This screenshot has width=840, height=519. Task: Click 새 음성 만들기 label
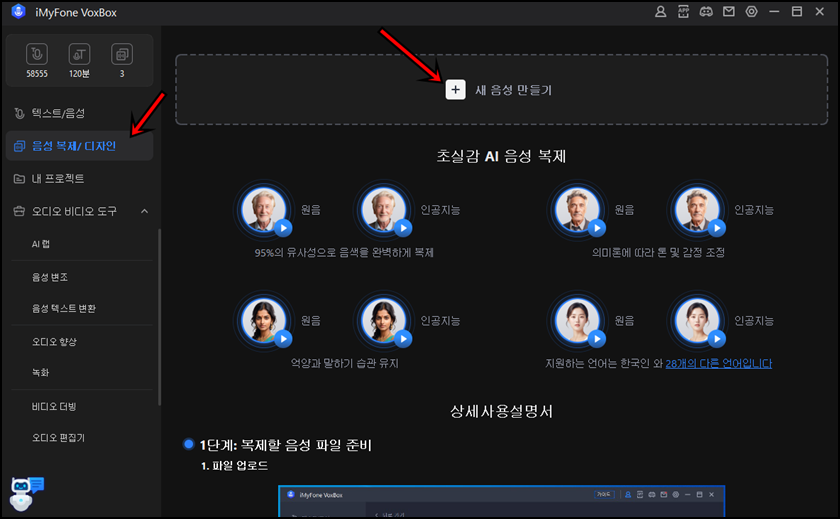(513, 90)
